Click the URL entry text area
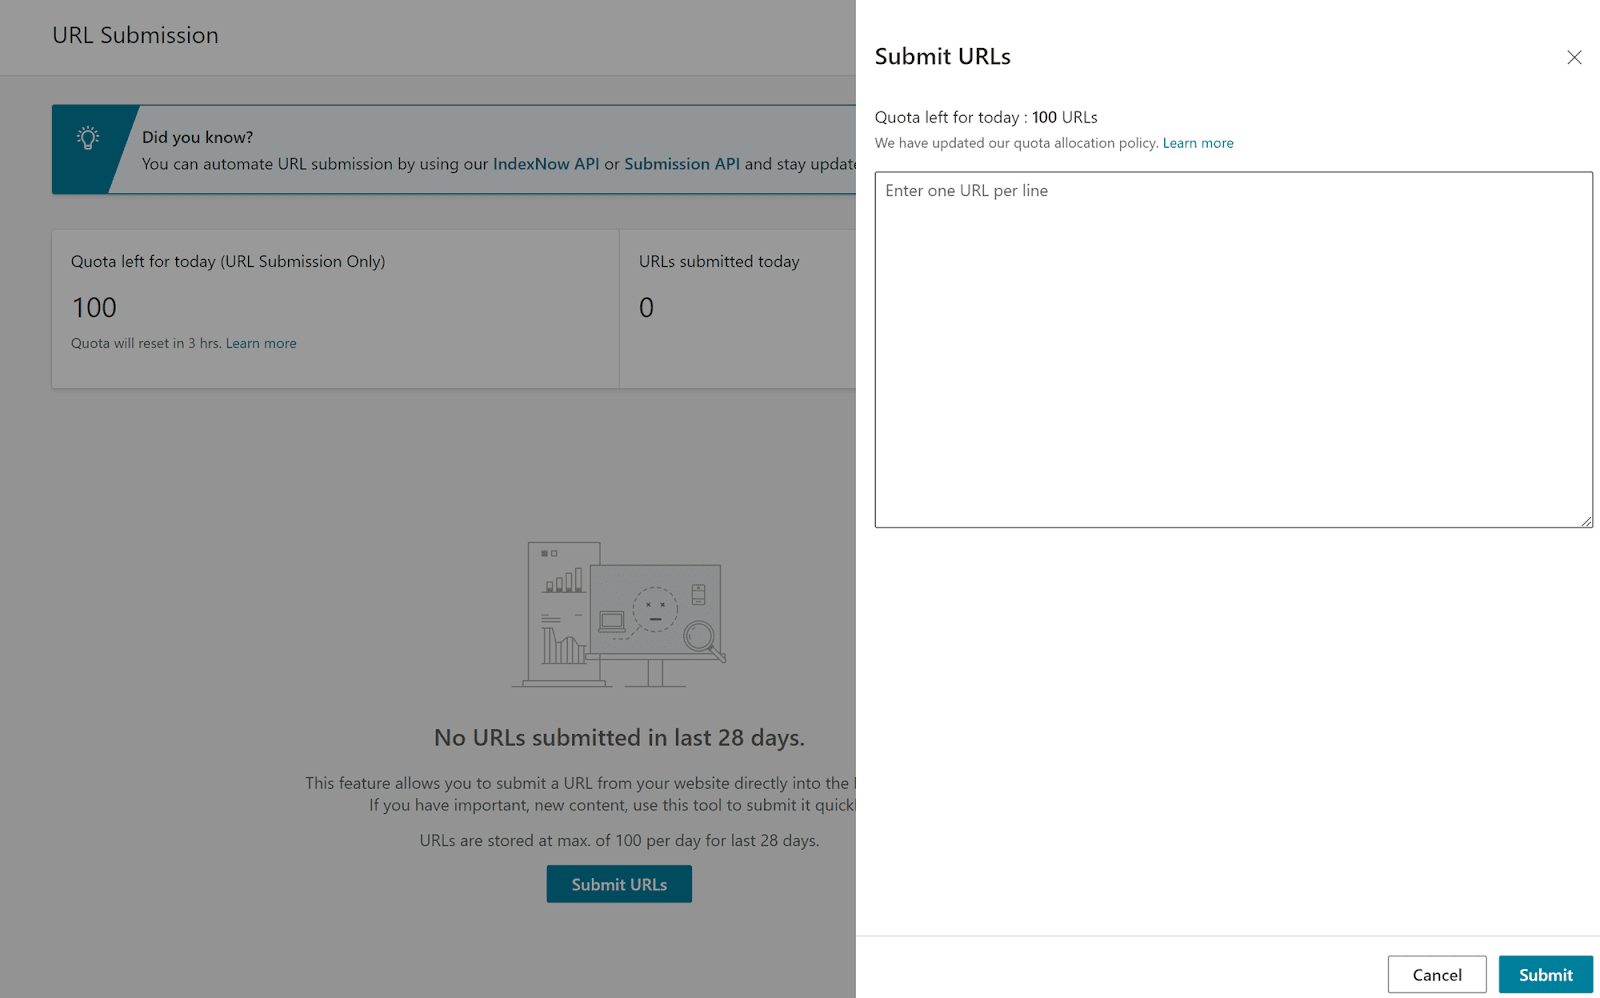 [x=1233, y=349]
